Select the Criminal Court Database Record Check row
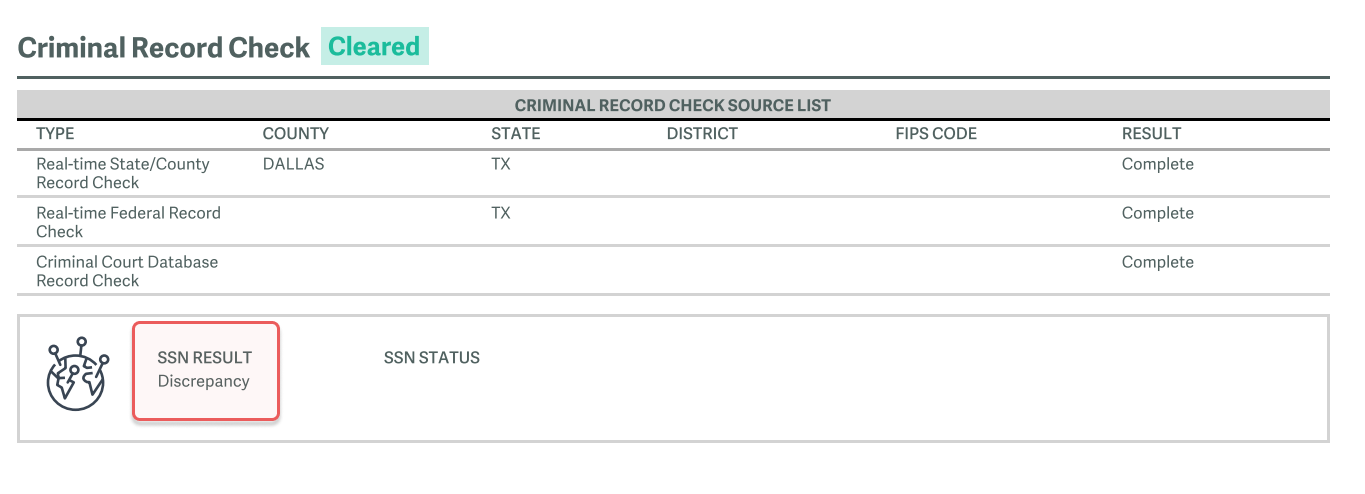Image resolution: width=1365 pixels, height=494 pixels. [673, 271]
